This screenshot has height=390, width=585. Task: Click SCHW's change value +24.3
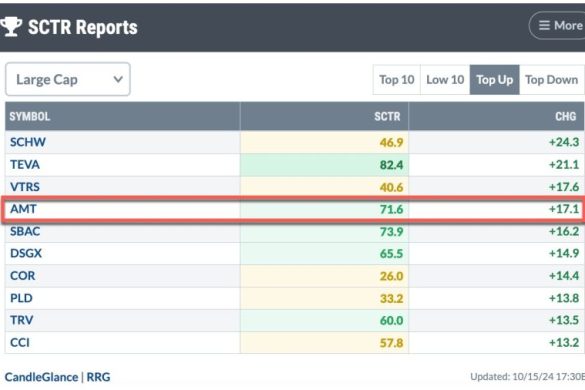(x=564, y=142)
